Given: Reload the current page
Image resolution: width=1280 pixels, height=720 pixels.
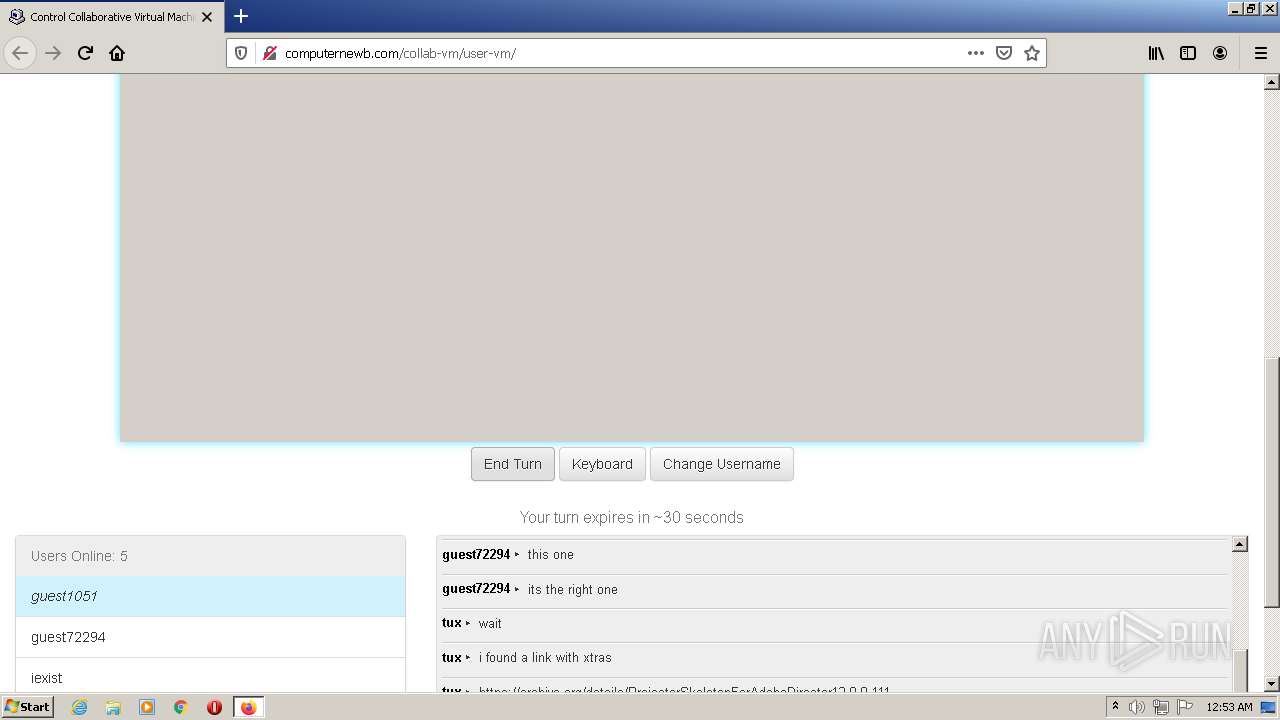Looking at the screenshot, I should point(85,53).
